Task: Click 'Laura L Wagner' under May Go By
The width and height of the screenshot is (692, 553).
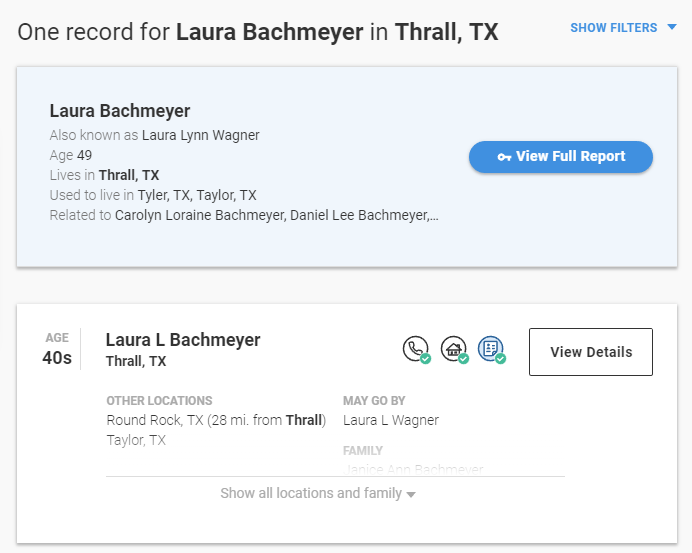Action: click(391, 420)
